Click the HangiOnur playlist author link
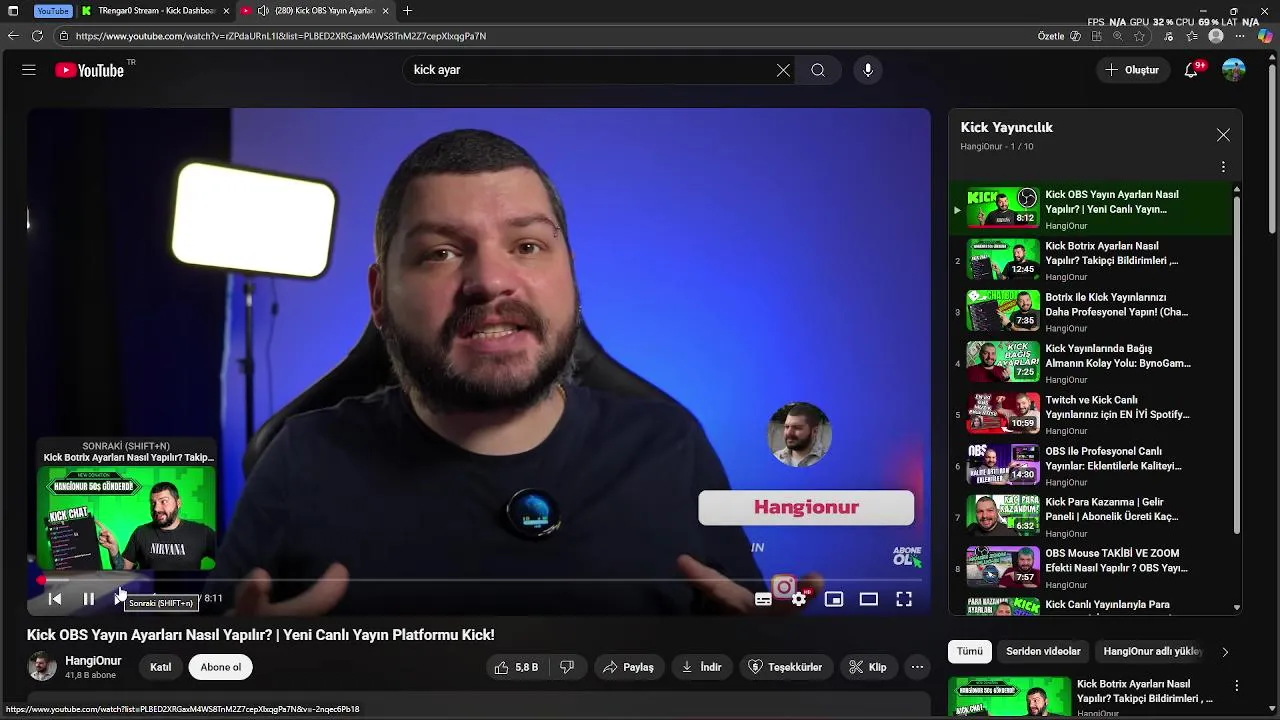The image size is (1280, 720). [981, 147]
